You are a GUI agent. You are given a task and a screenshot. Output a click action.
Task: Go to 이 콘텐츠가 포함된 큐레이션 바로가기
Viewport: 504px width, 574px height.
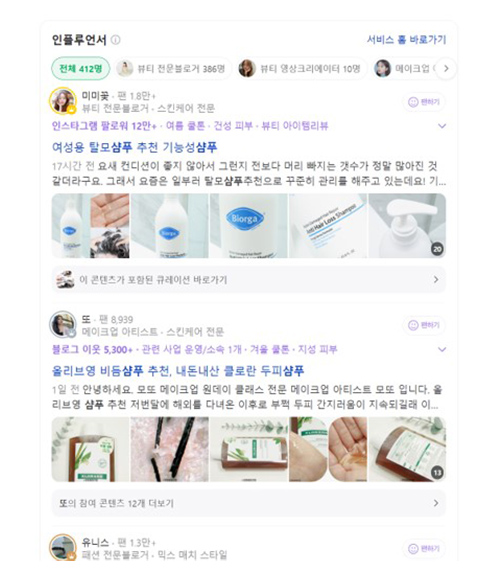(x=249, y=280)
